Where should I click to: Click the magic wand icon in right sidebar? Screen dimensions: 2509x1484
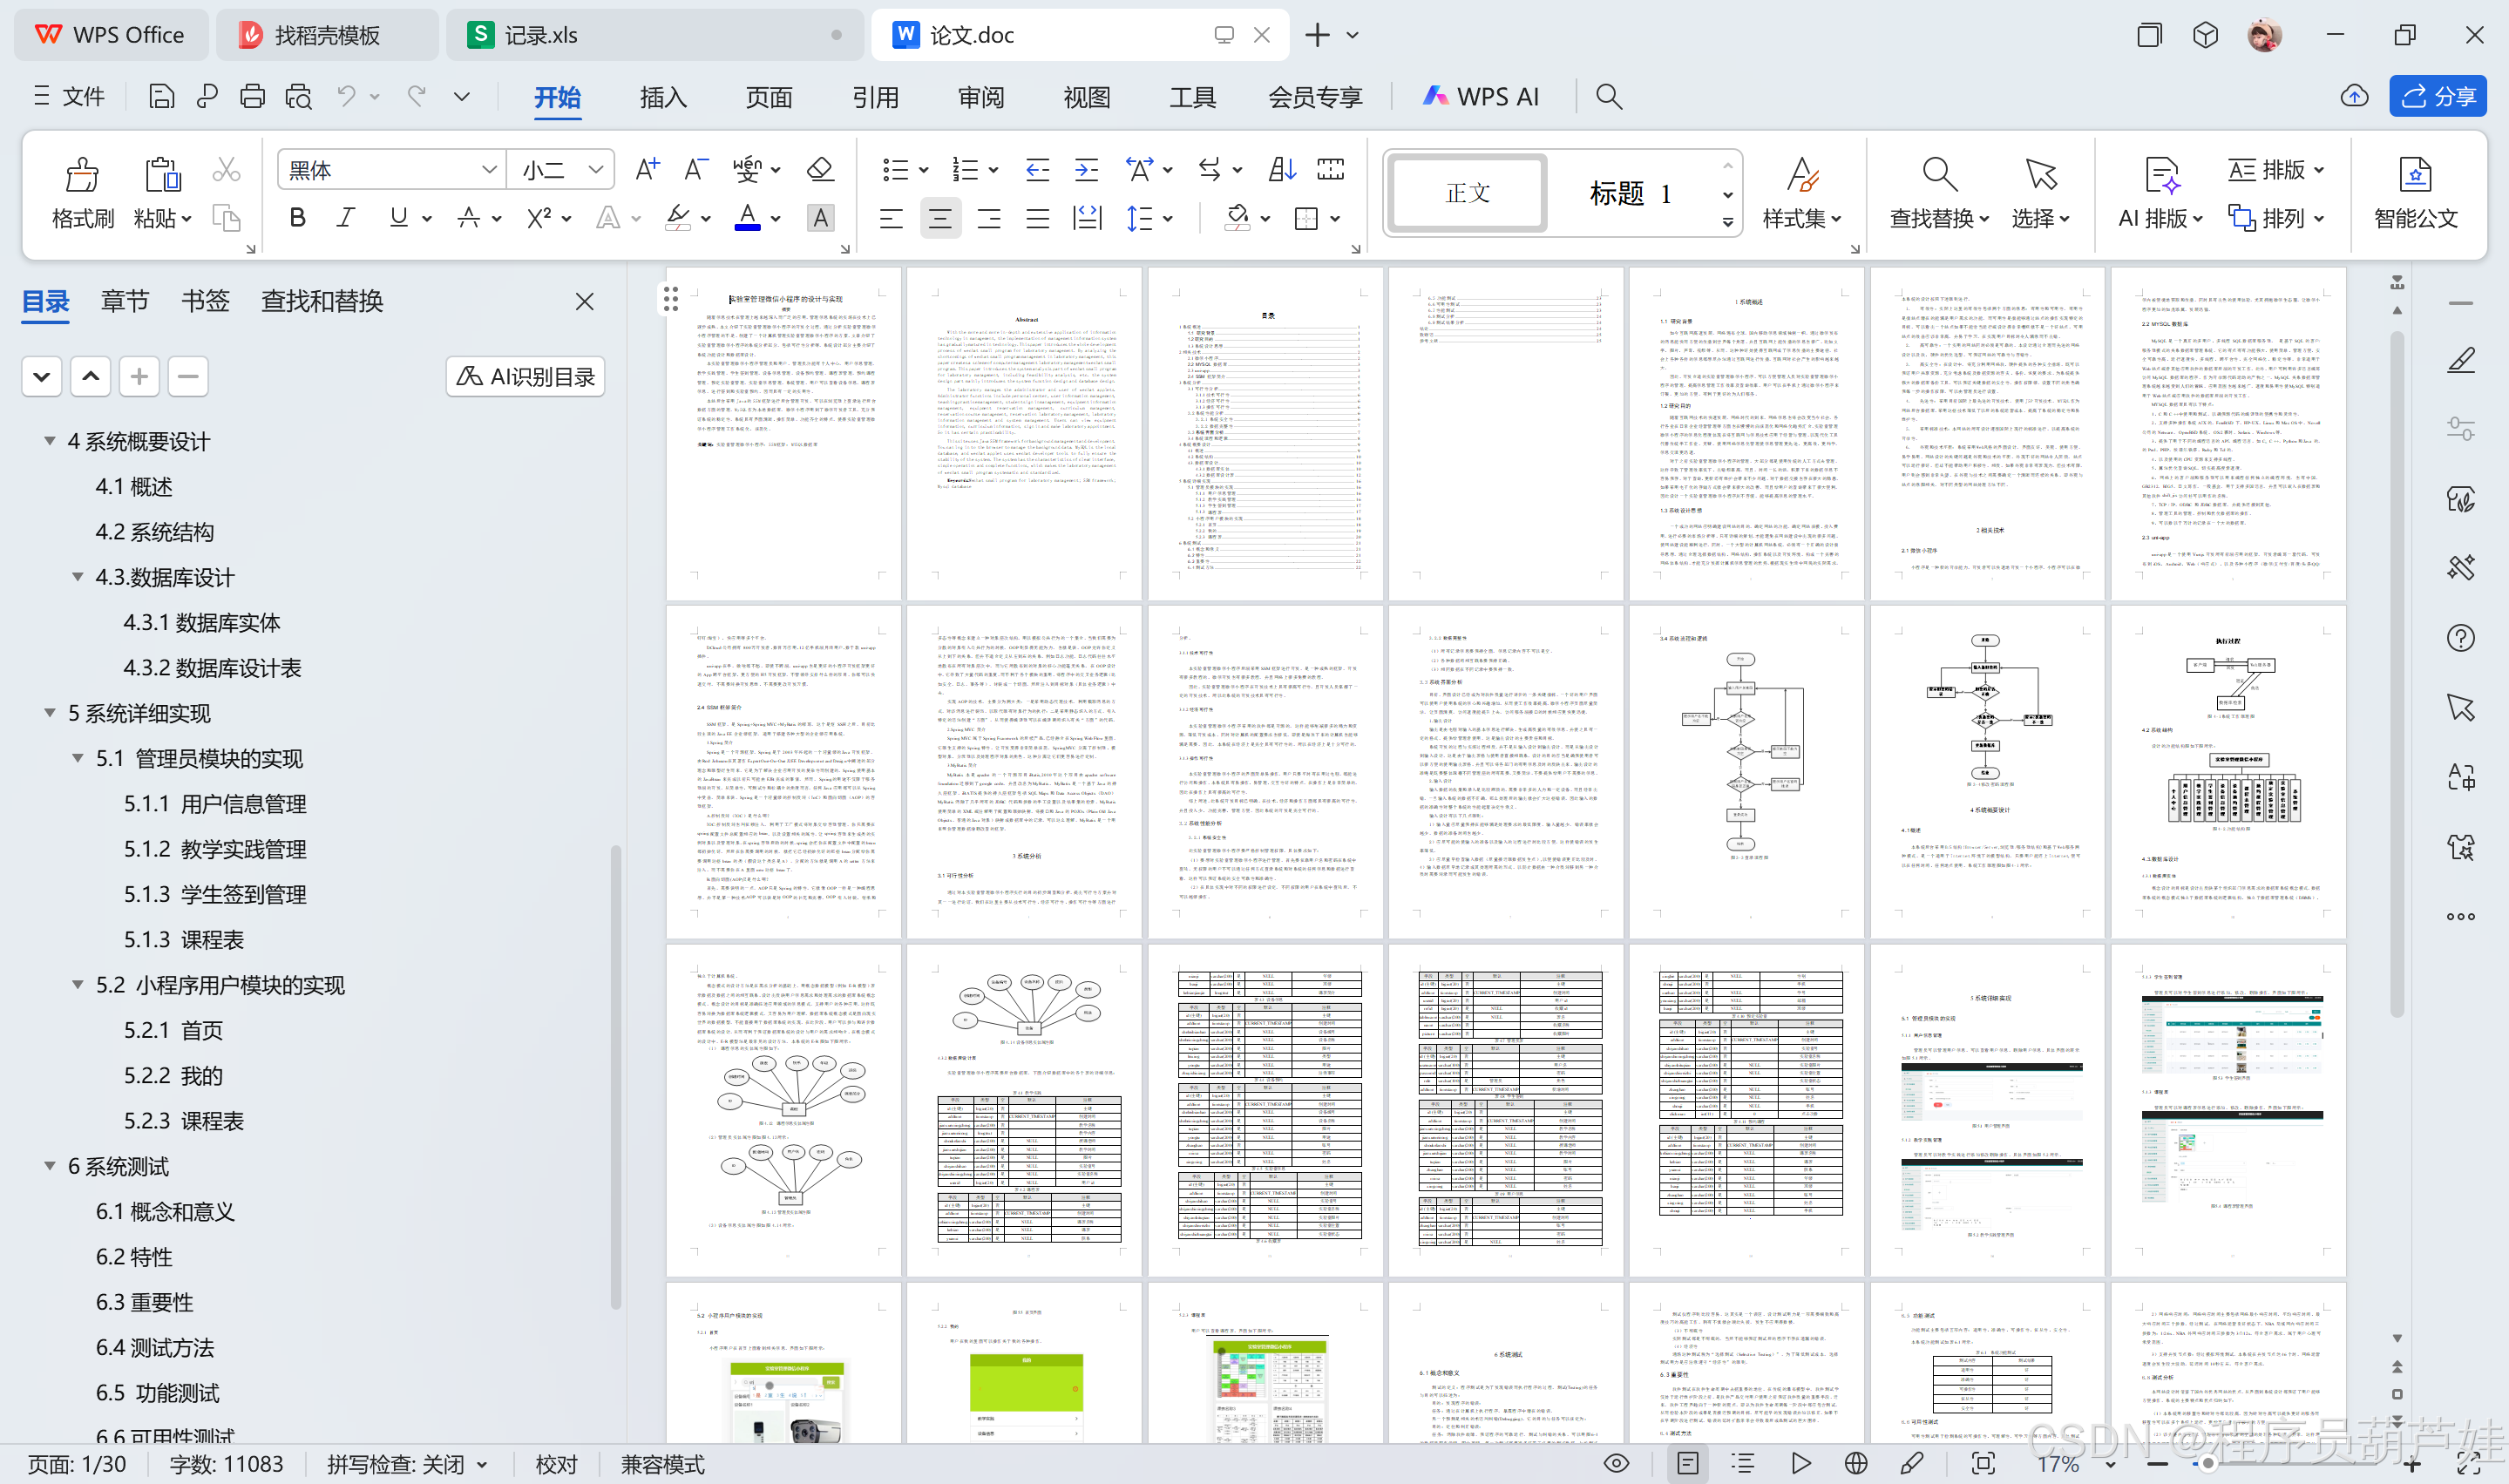(x=2460, y=568)
